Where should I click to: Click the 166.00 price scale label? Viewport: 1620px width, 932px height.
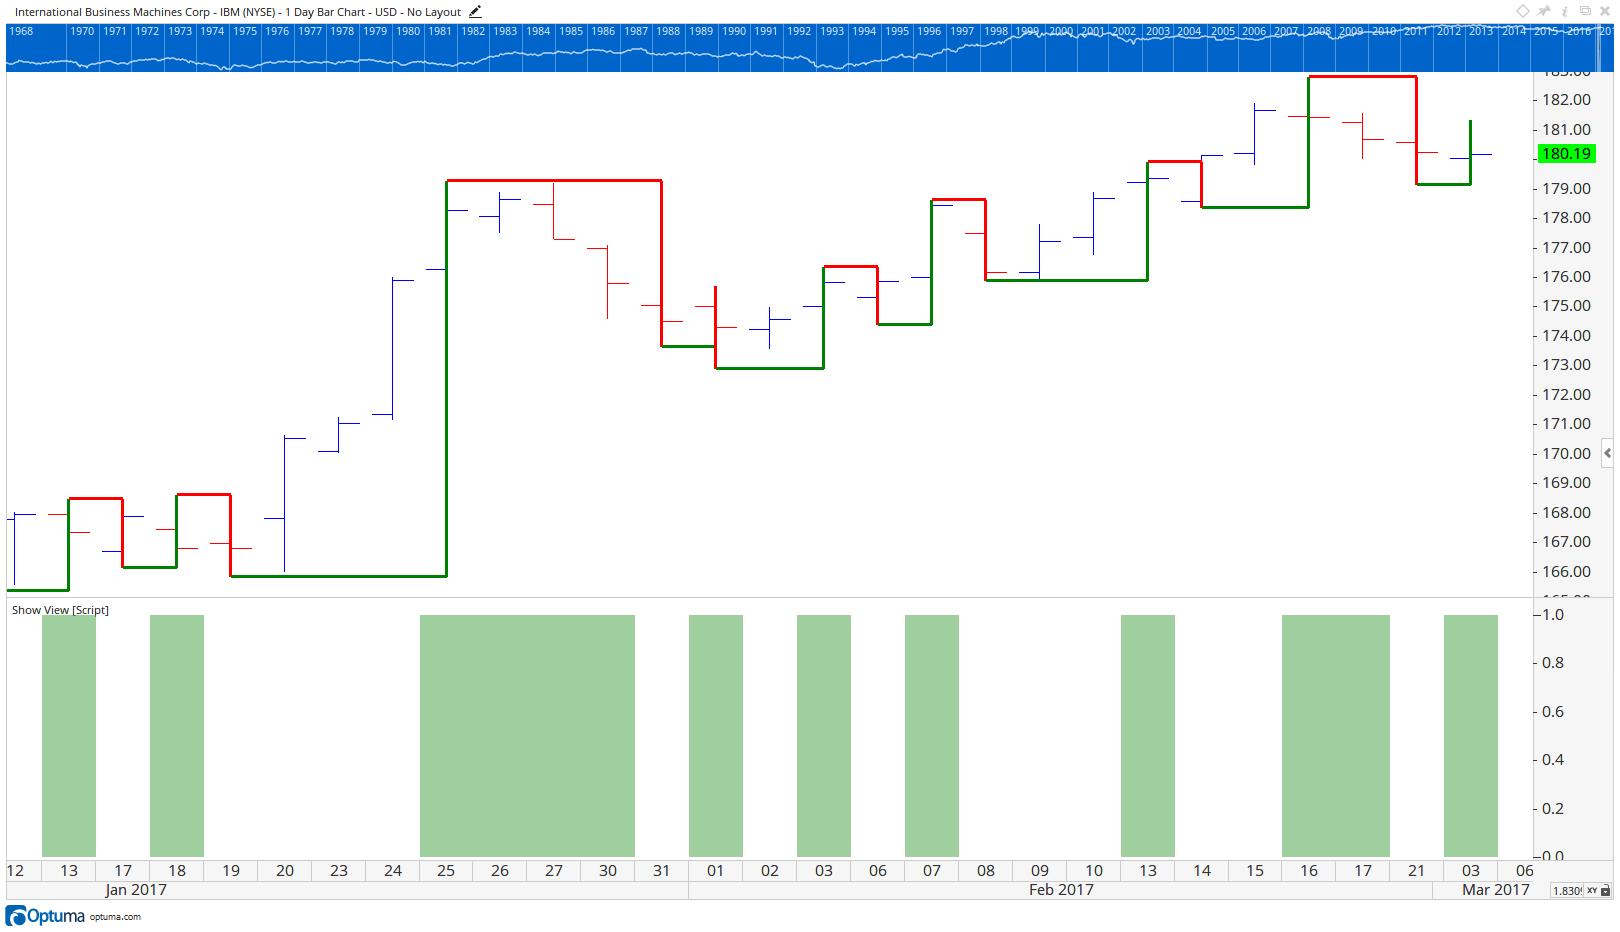click(x=1566, y=572)
